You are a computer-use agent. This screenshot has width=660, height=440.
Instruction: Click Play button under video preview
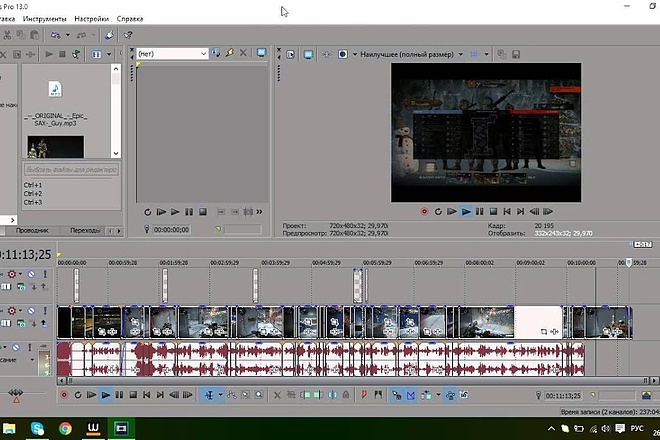(466, 211)
